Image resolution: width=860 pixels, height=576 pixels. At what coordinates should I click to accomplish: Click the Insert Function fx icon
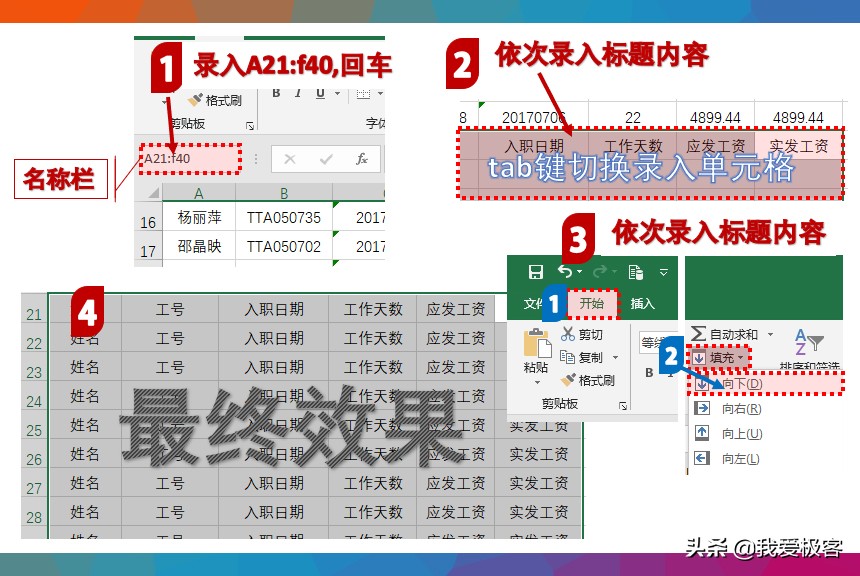[x=361, y=160]
